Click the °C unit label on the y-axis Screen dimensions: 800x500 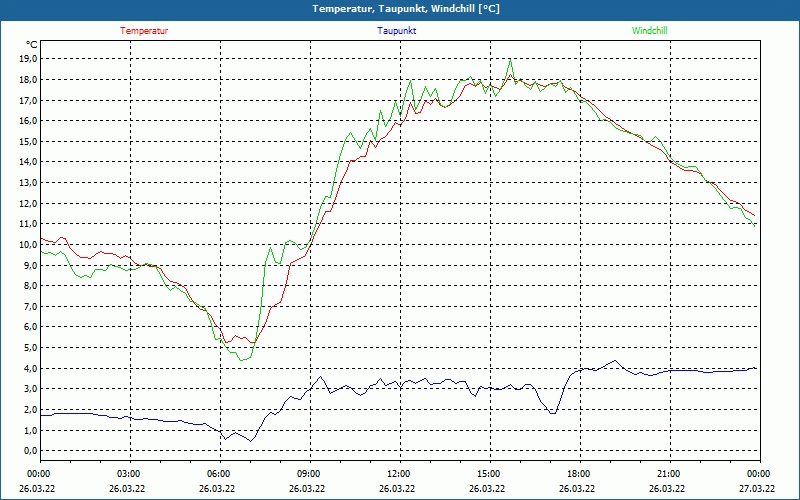click(31, 44)
